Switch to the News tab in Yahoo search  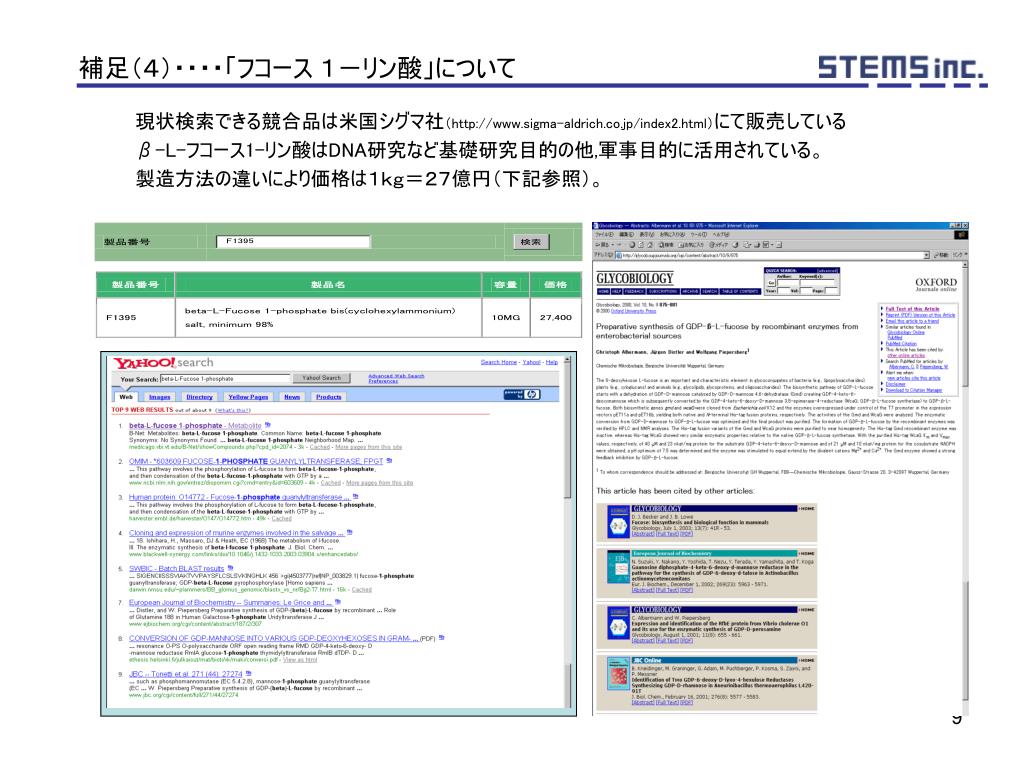(x=292, y=397)
